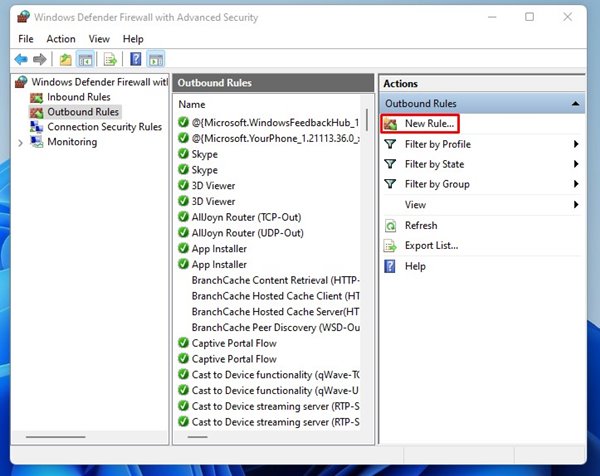Open the File menu
This screenshot has height=476, width=600.
pos(26,39)
